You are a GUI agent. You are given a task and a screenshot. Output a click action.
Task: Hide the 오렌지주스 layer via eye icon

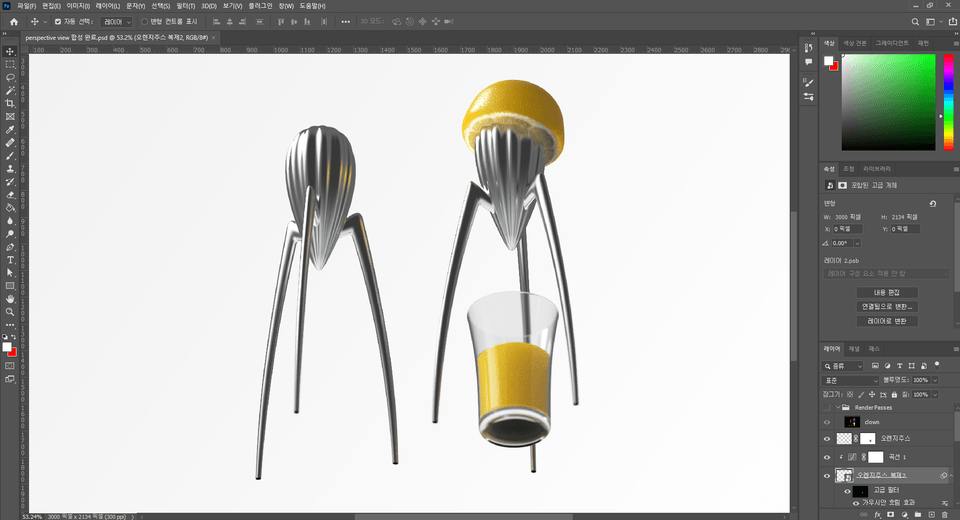pos(826,439)
